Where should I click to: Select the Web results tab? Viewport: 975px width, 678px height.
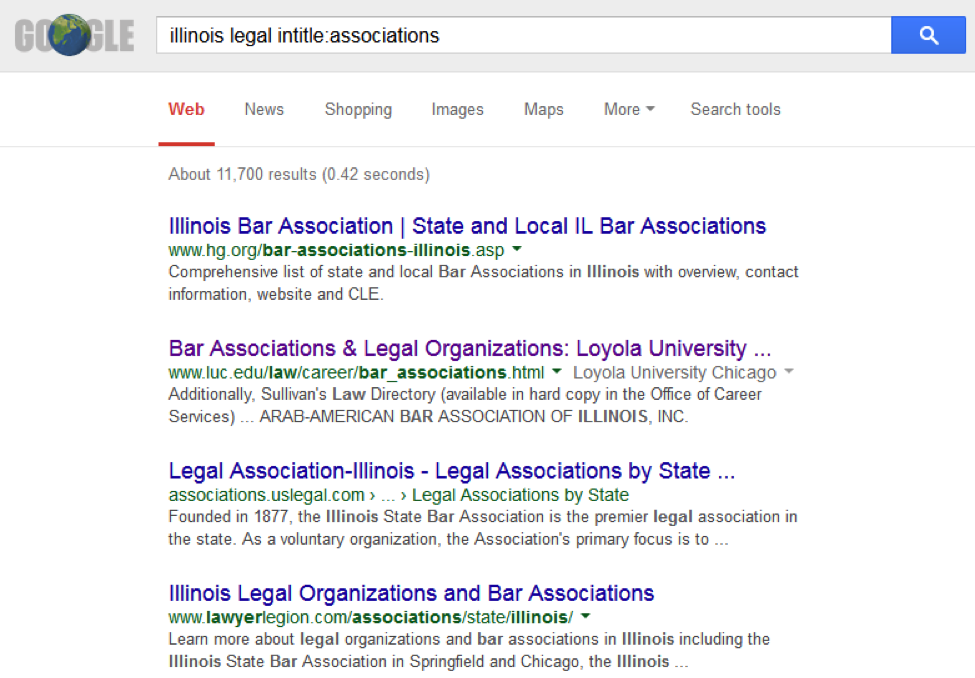pyautogui.click(x=186, y=110)
